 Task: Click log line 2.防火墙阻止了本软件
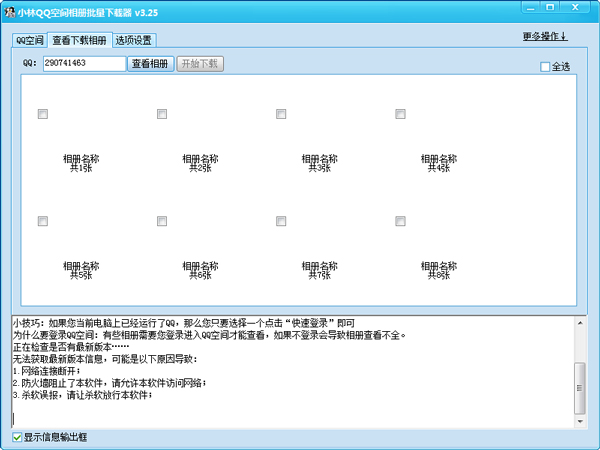coord(109,383)
